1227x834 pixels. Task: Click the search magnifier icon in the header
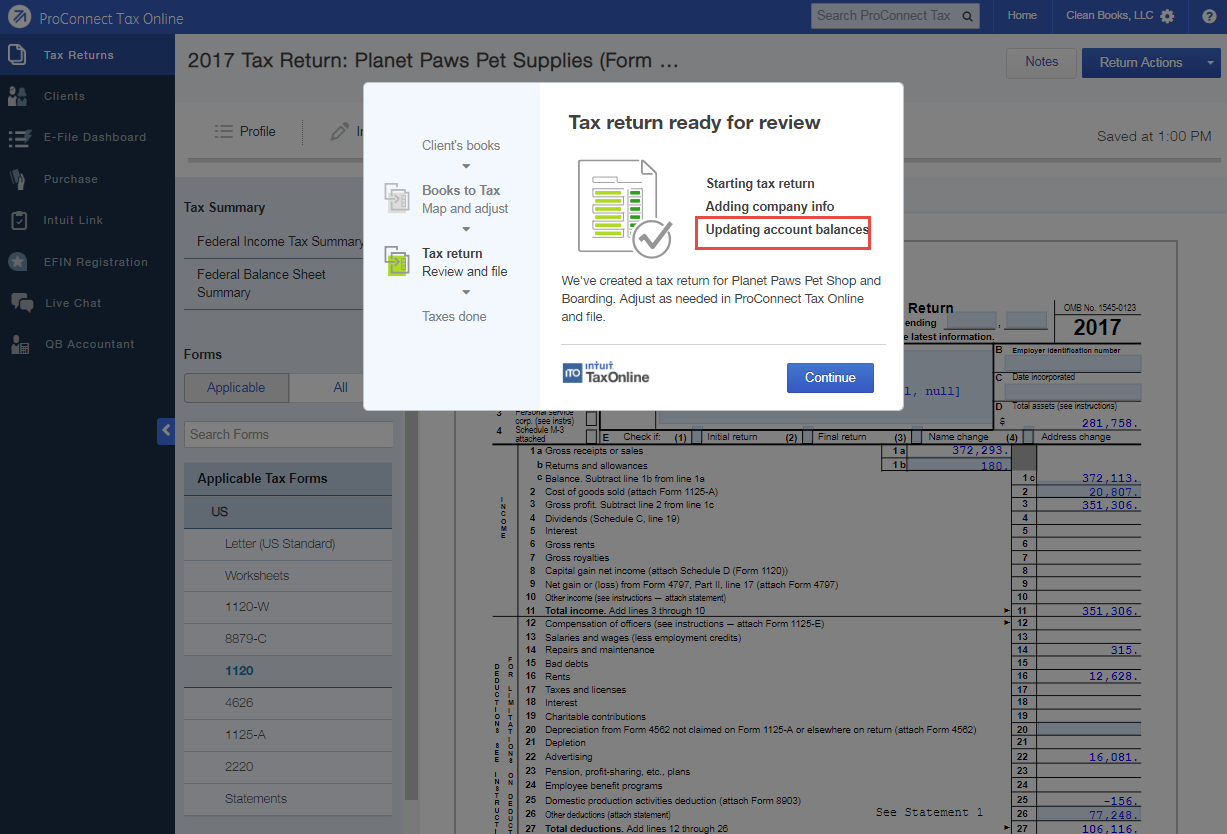click(967, 16)
